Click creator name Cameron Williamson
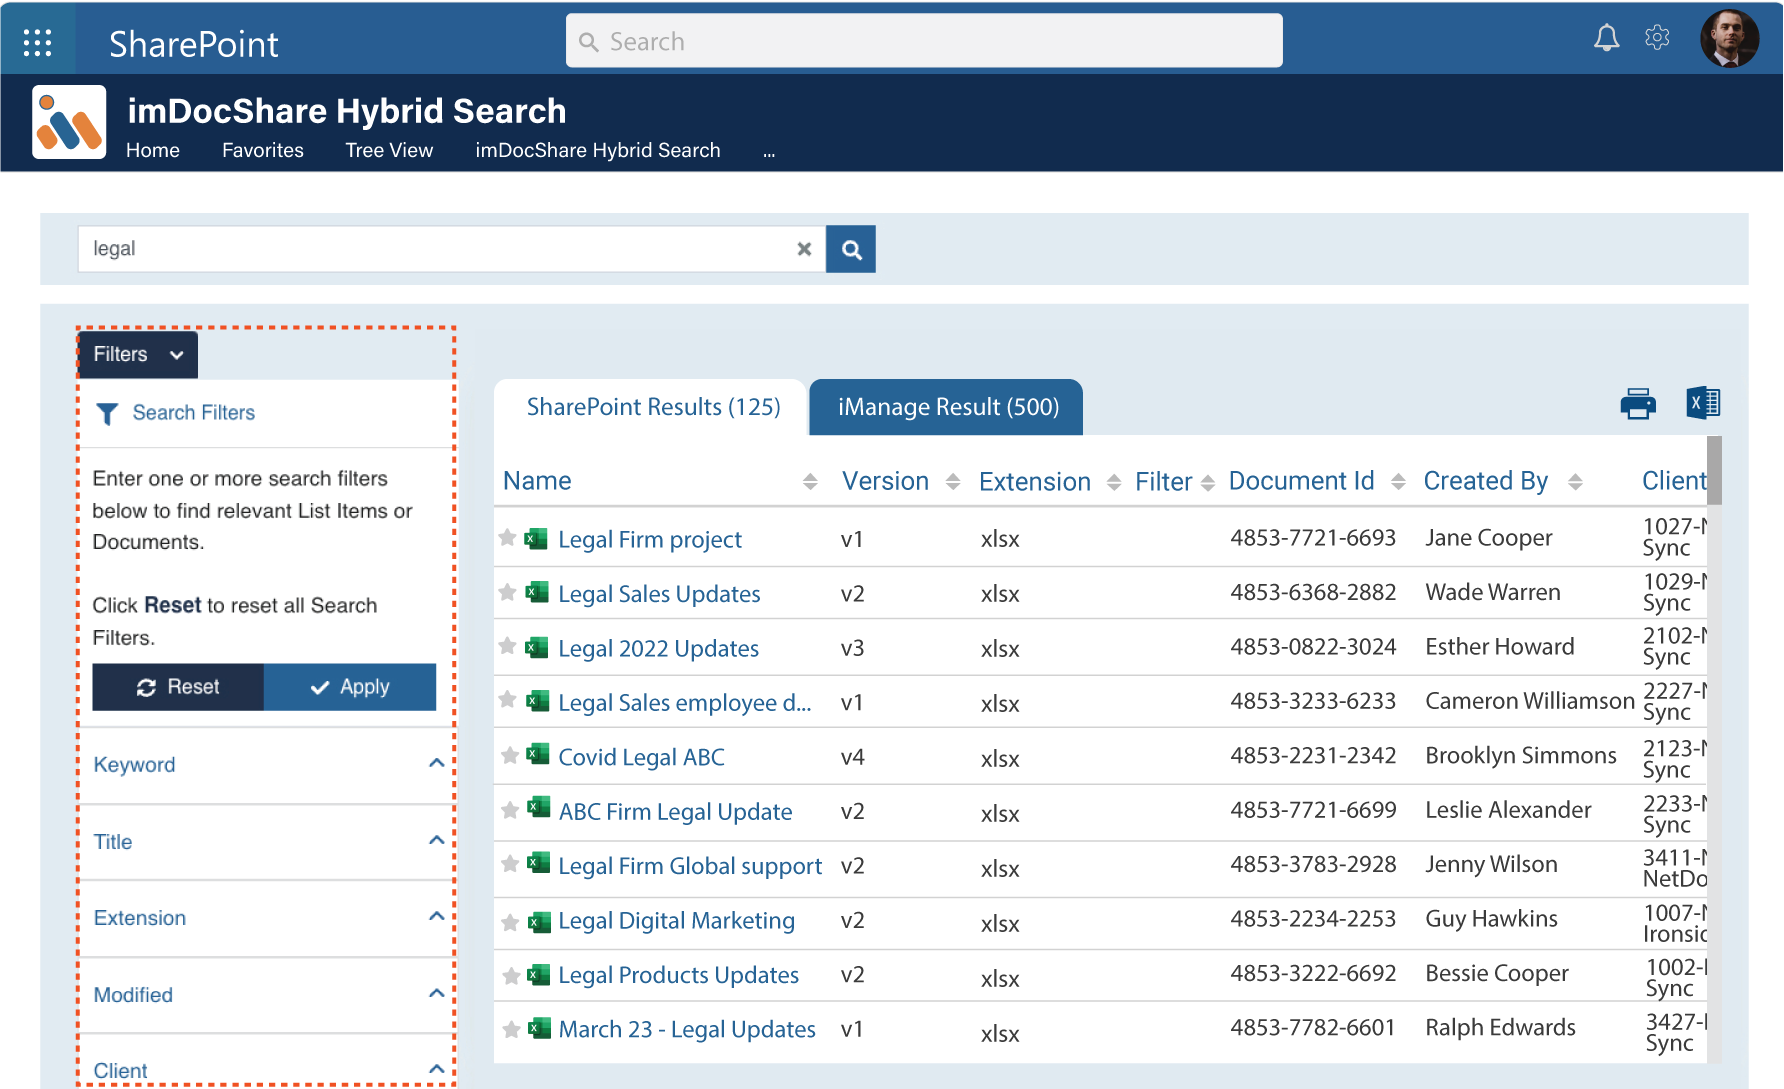This screenshot has height=1089, width=1784. pyautogui.click(x=1530, y=701)
